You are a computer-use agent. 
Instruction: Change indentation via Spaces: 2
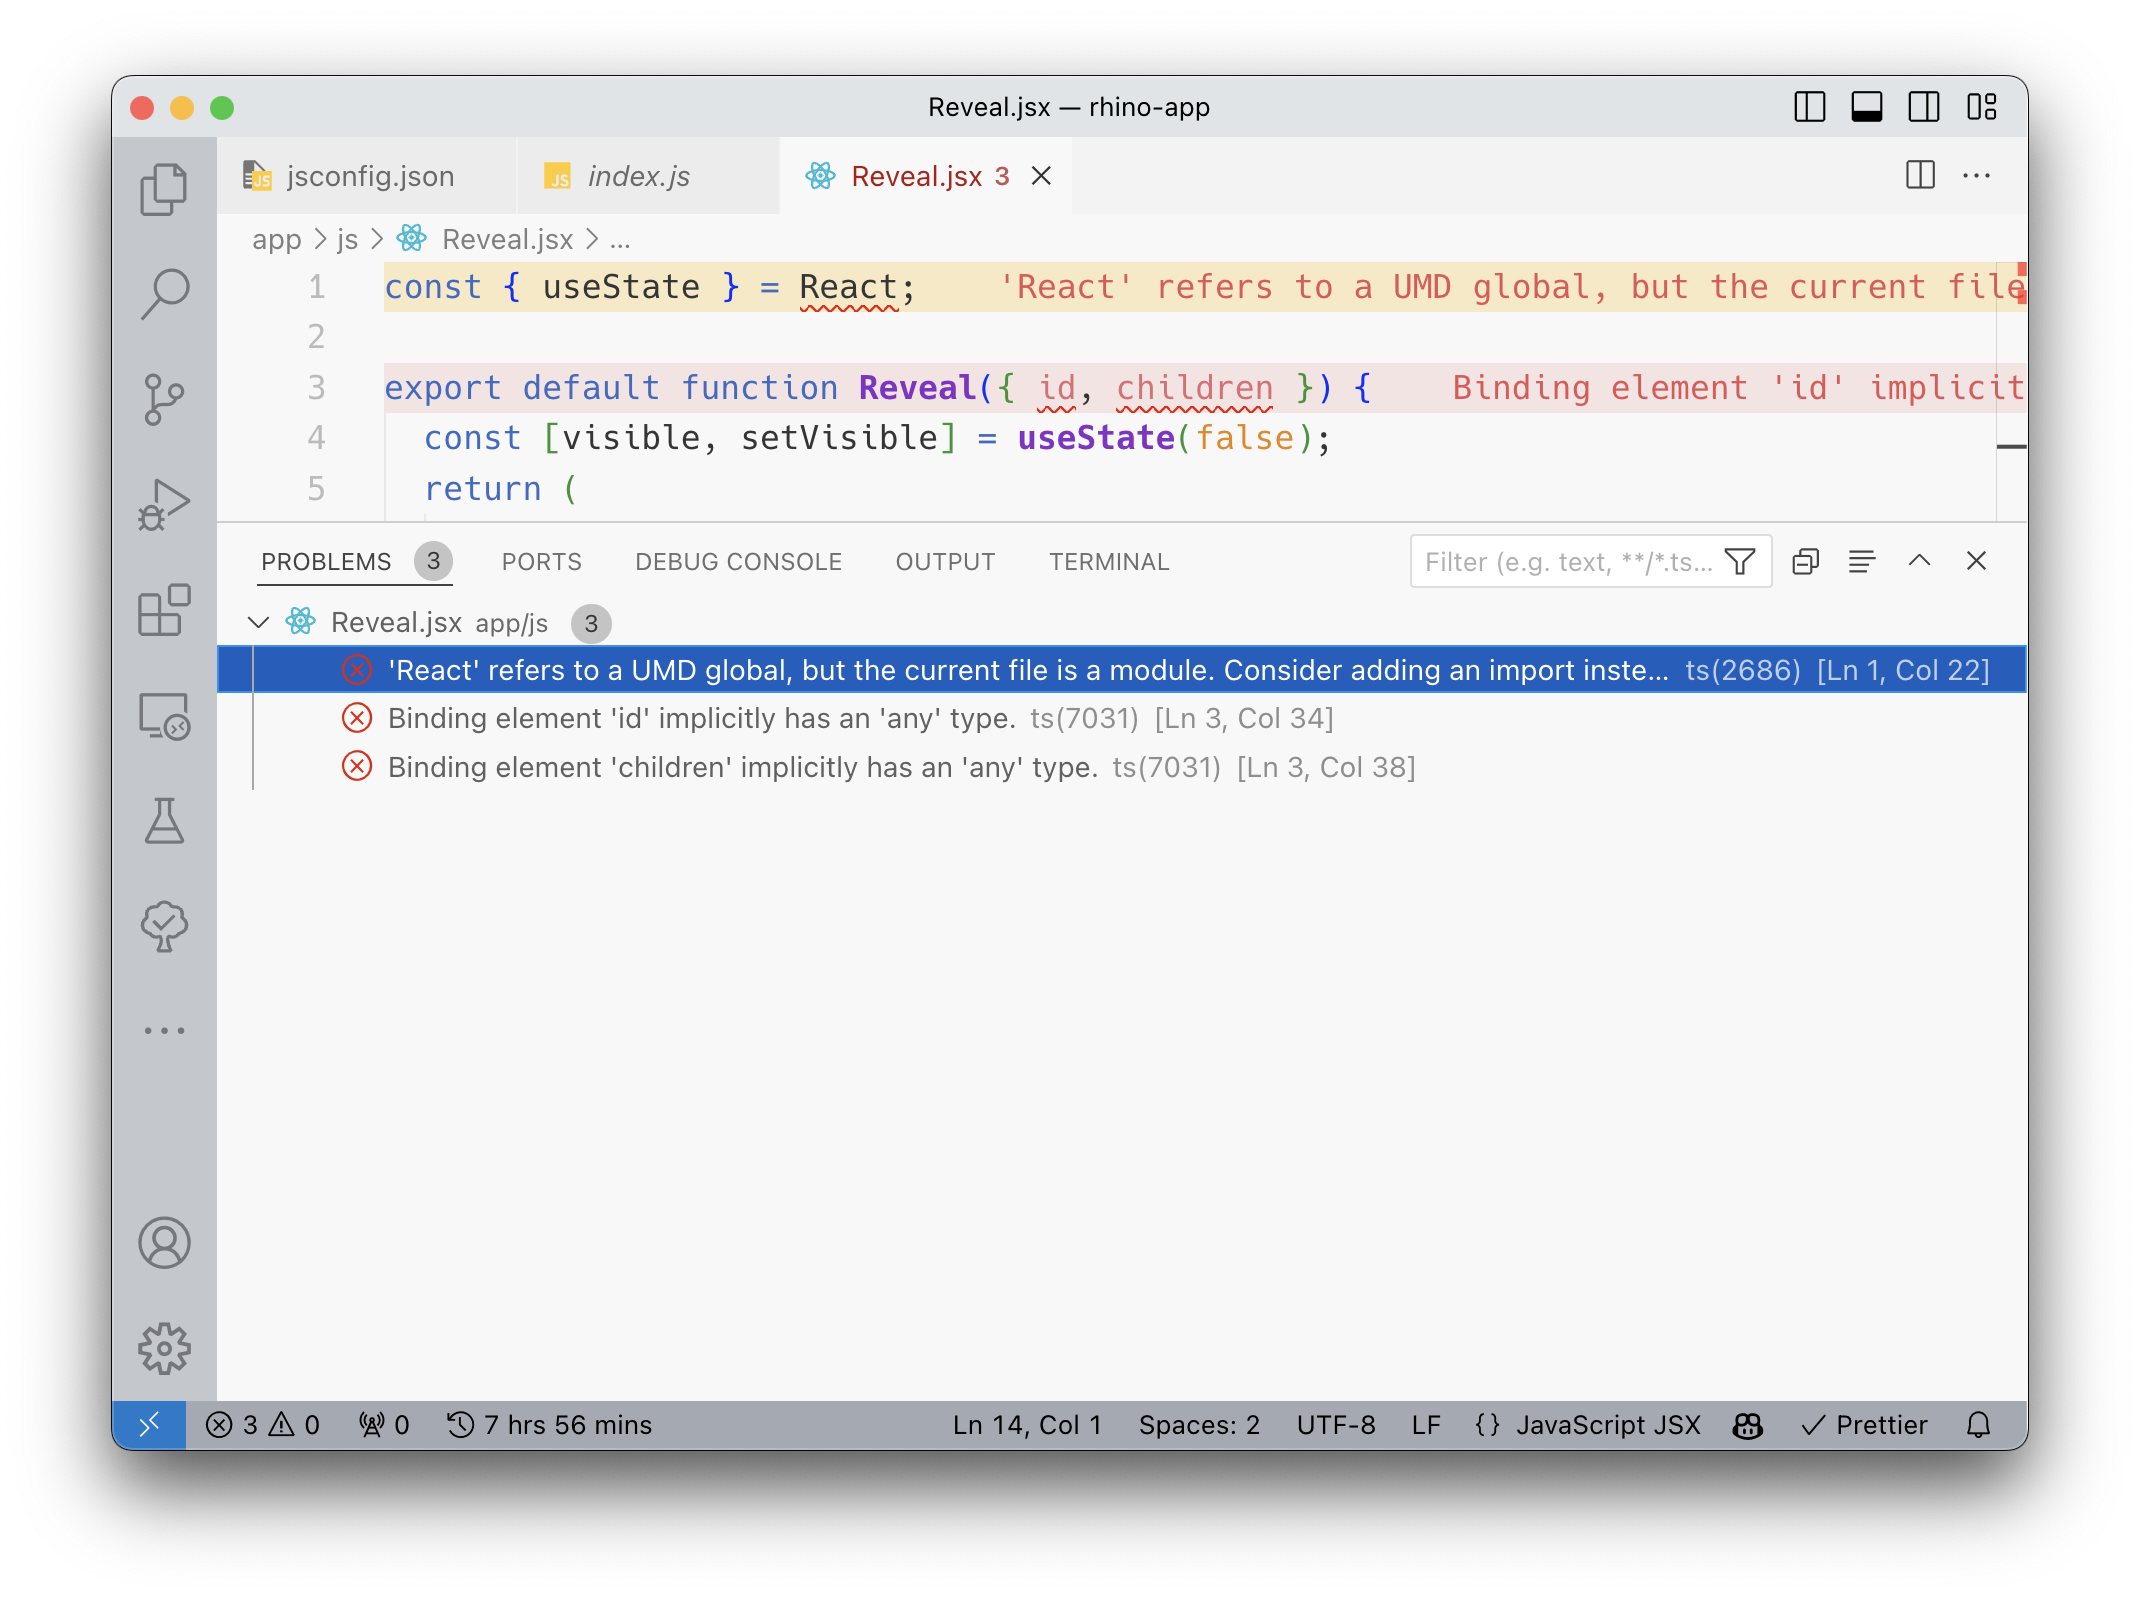point(1199,1425)
